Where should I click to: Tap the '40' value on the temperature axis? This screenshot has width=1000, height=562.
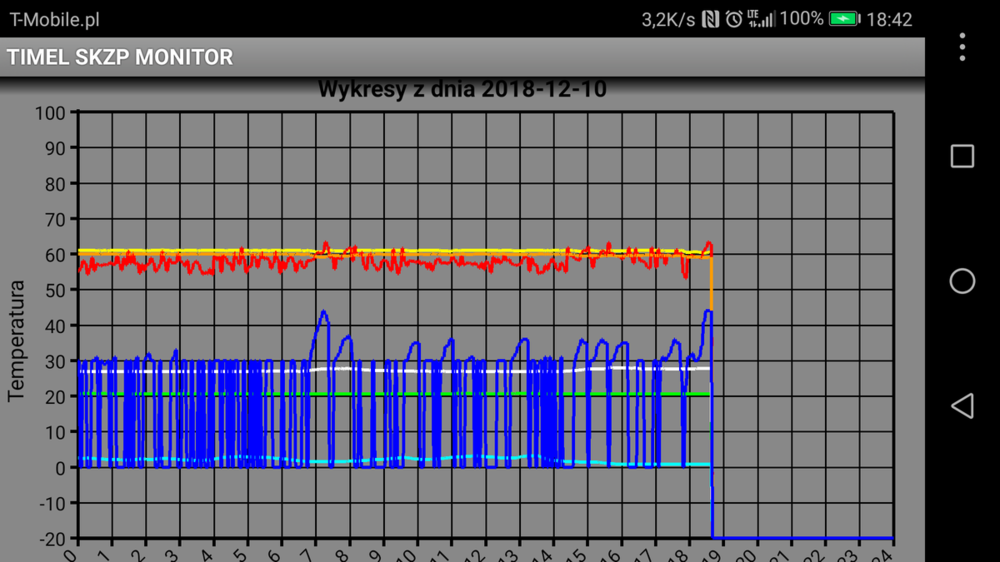55,326
